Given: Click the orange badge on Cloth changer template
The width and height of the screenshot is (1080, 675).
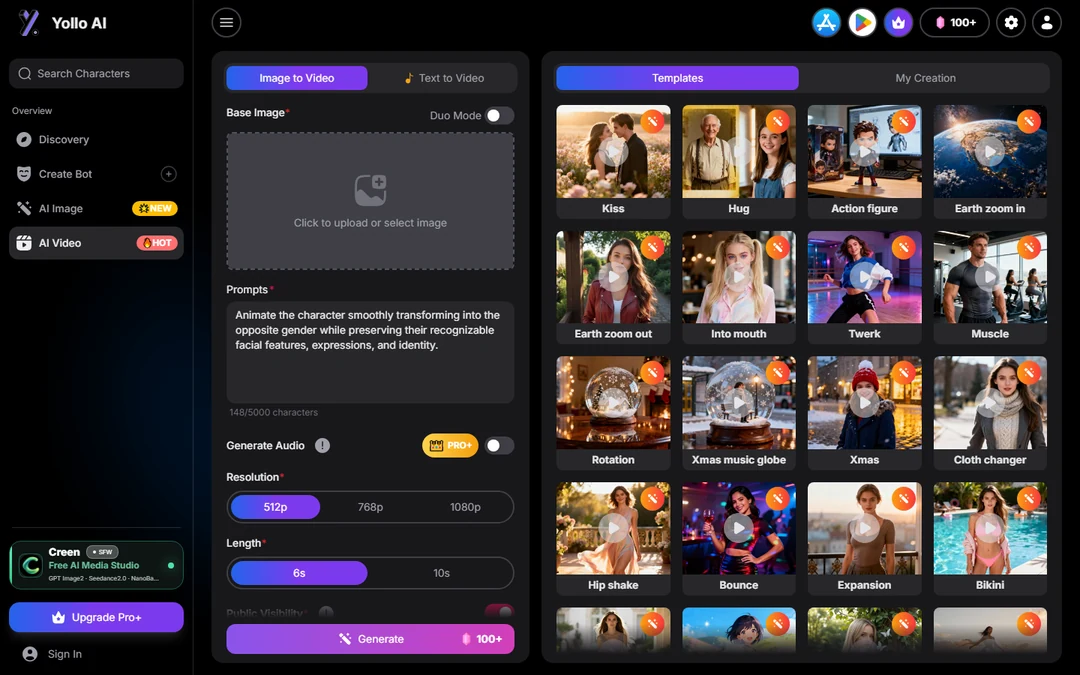Looking at the screenshot, I should 1028,373.
